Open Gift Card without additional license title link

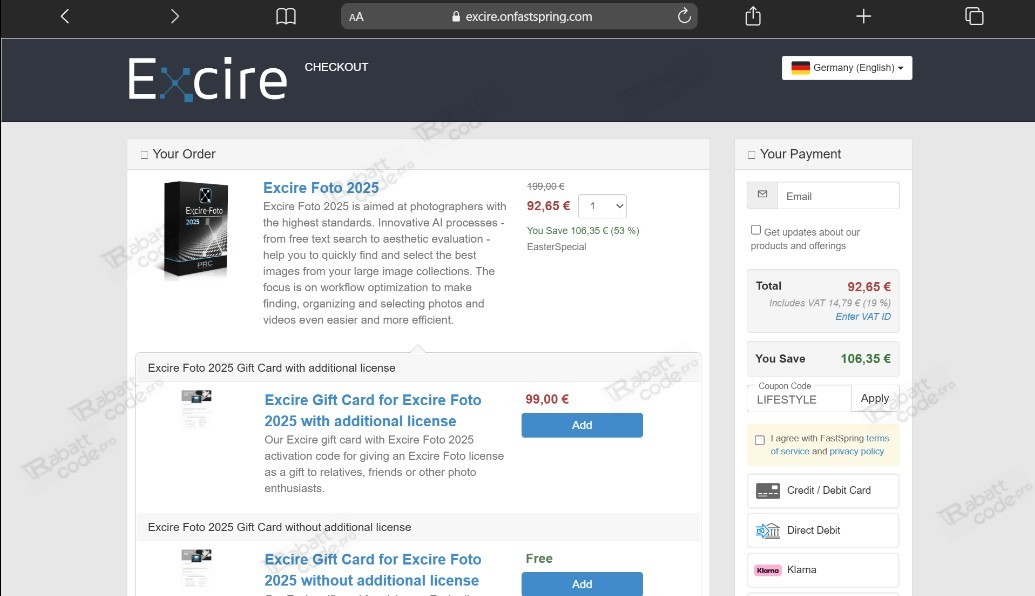click(x=373, y=570)
